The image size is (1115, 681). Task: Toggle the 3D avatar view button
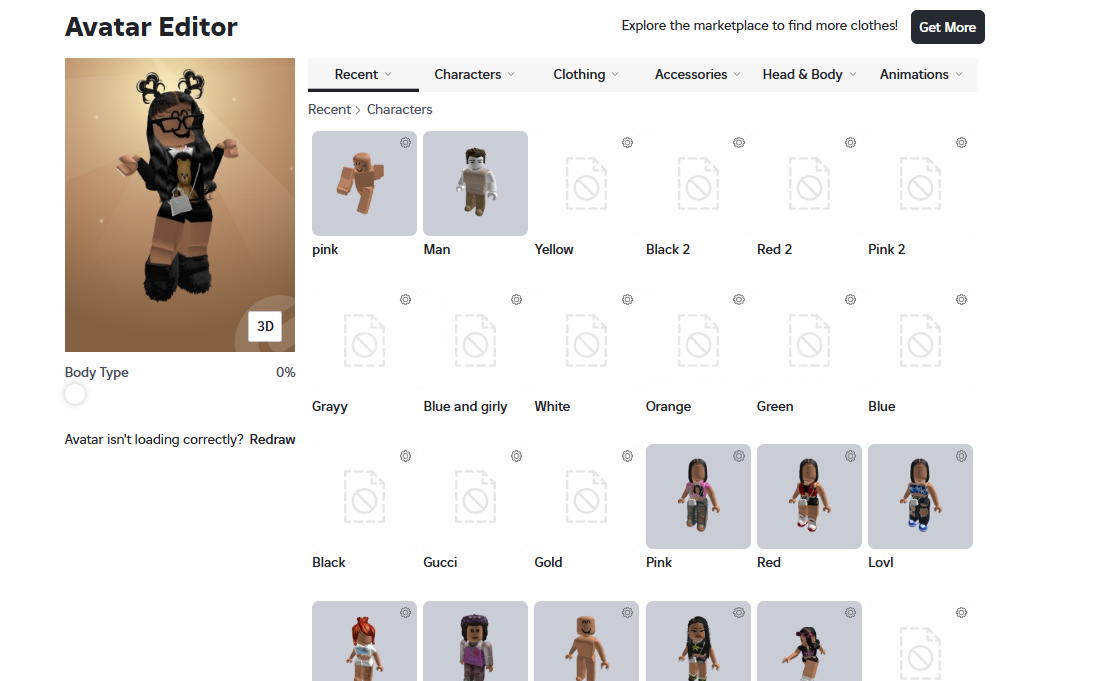(x=265, y=326)
